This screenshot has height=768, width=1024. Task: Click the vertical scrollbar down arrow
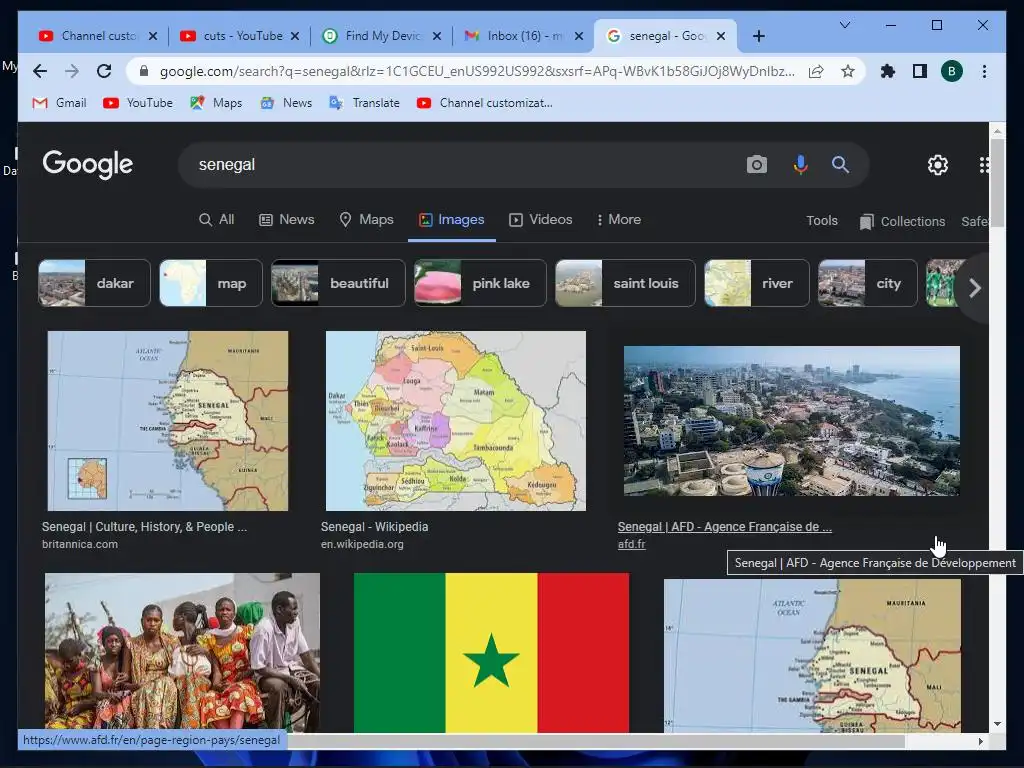[x=997, y=724]
